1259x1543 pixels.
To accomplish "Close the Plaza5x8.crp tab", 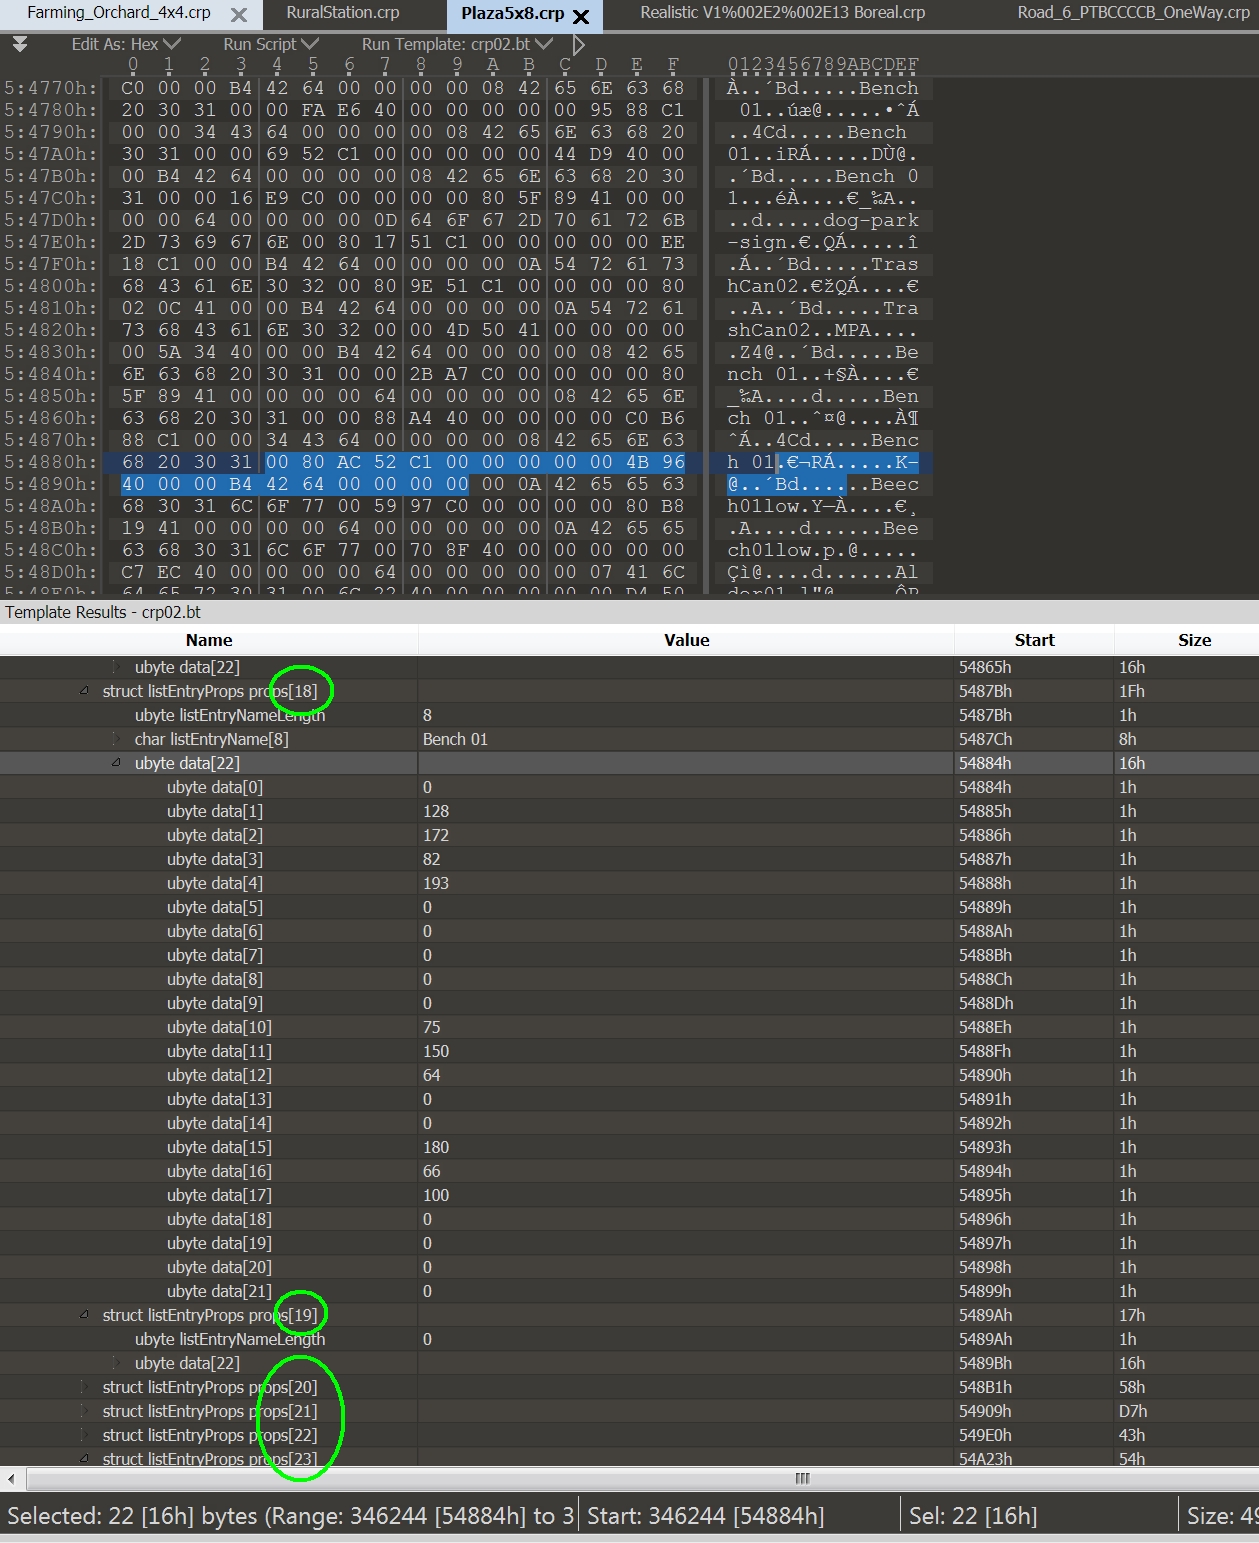I will [581, 16].
